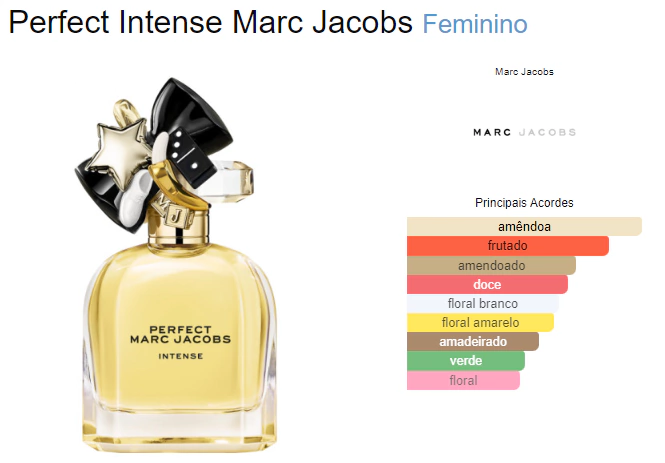Select the verde accord bar
This screenshot has width=665, height=463.
(x=466, y=361)
